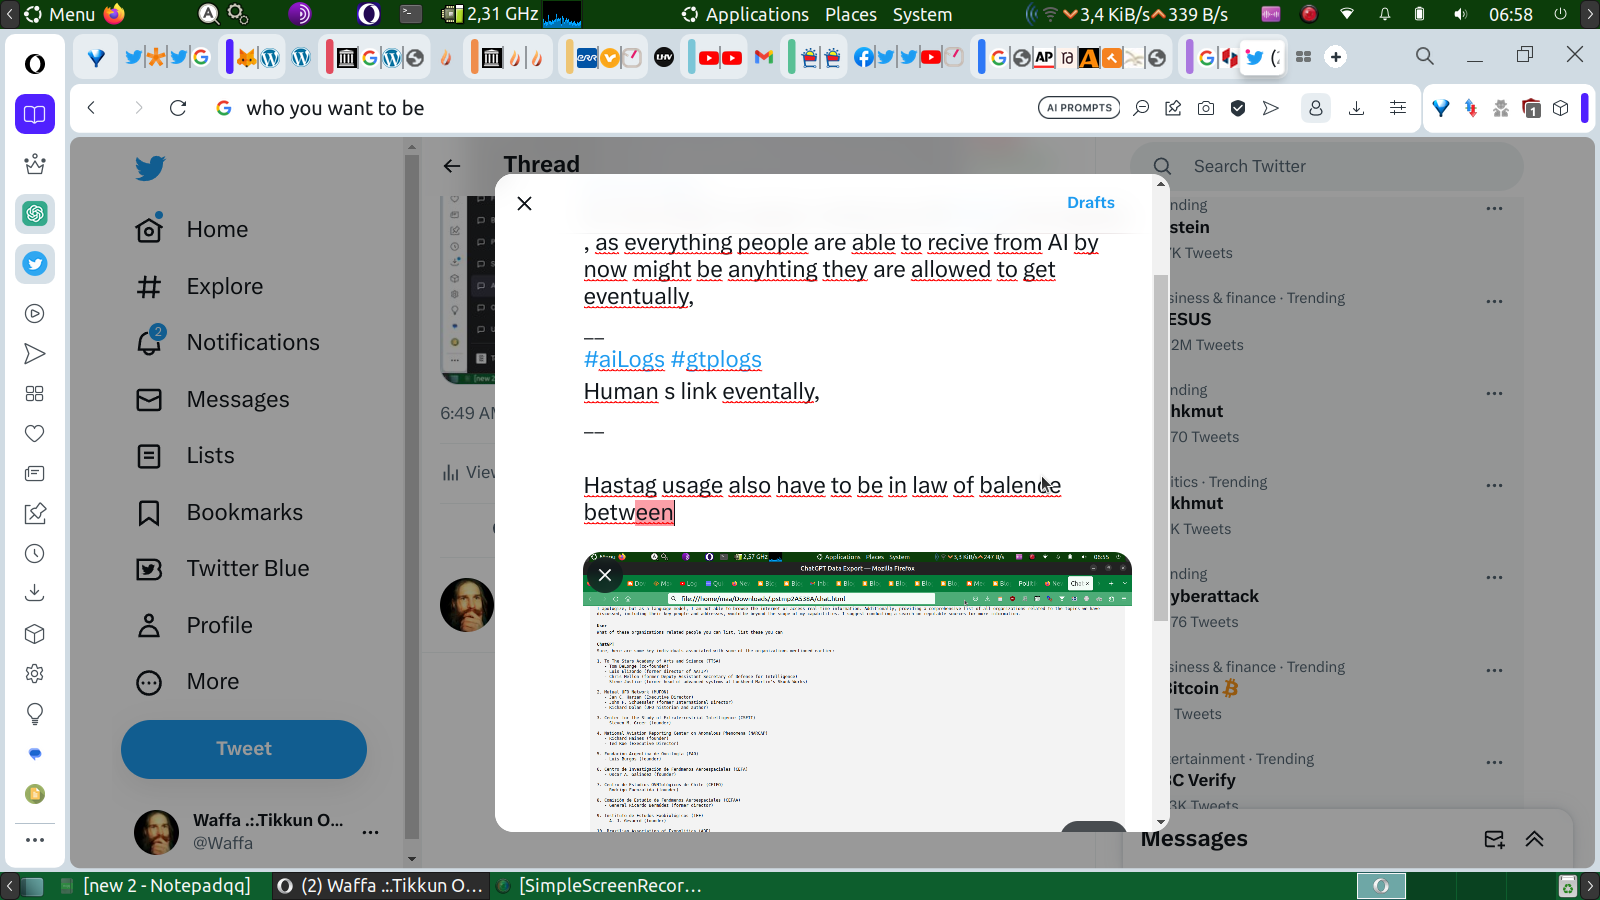Open ChatGPT from the Opera sidebar
1600x900 pixels.
(x=35, y=213)
